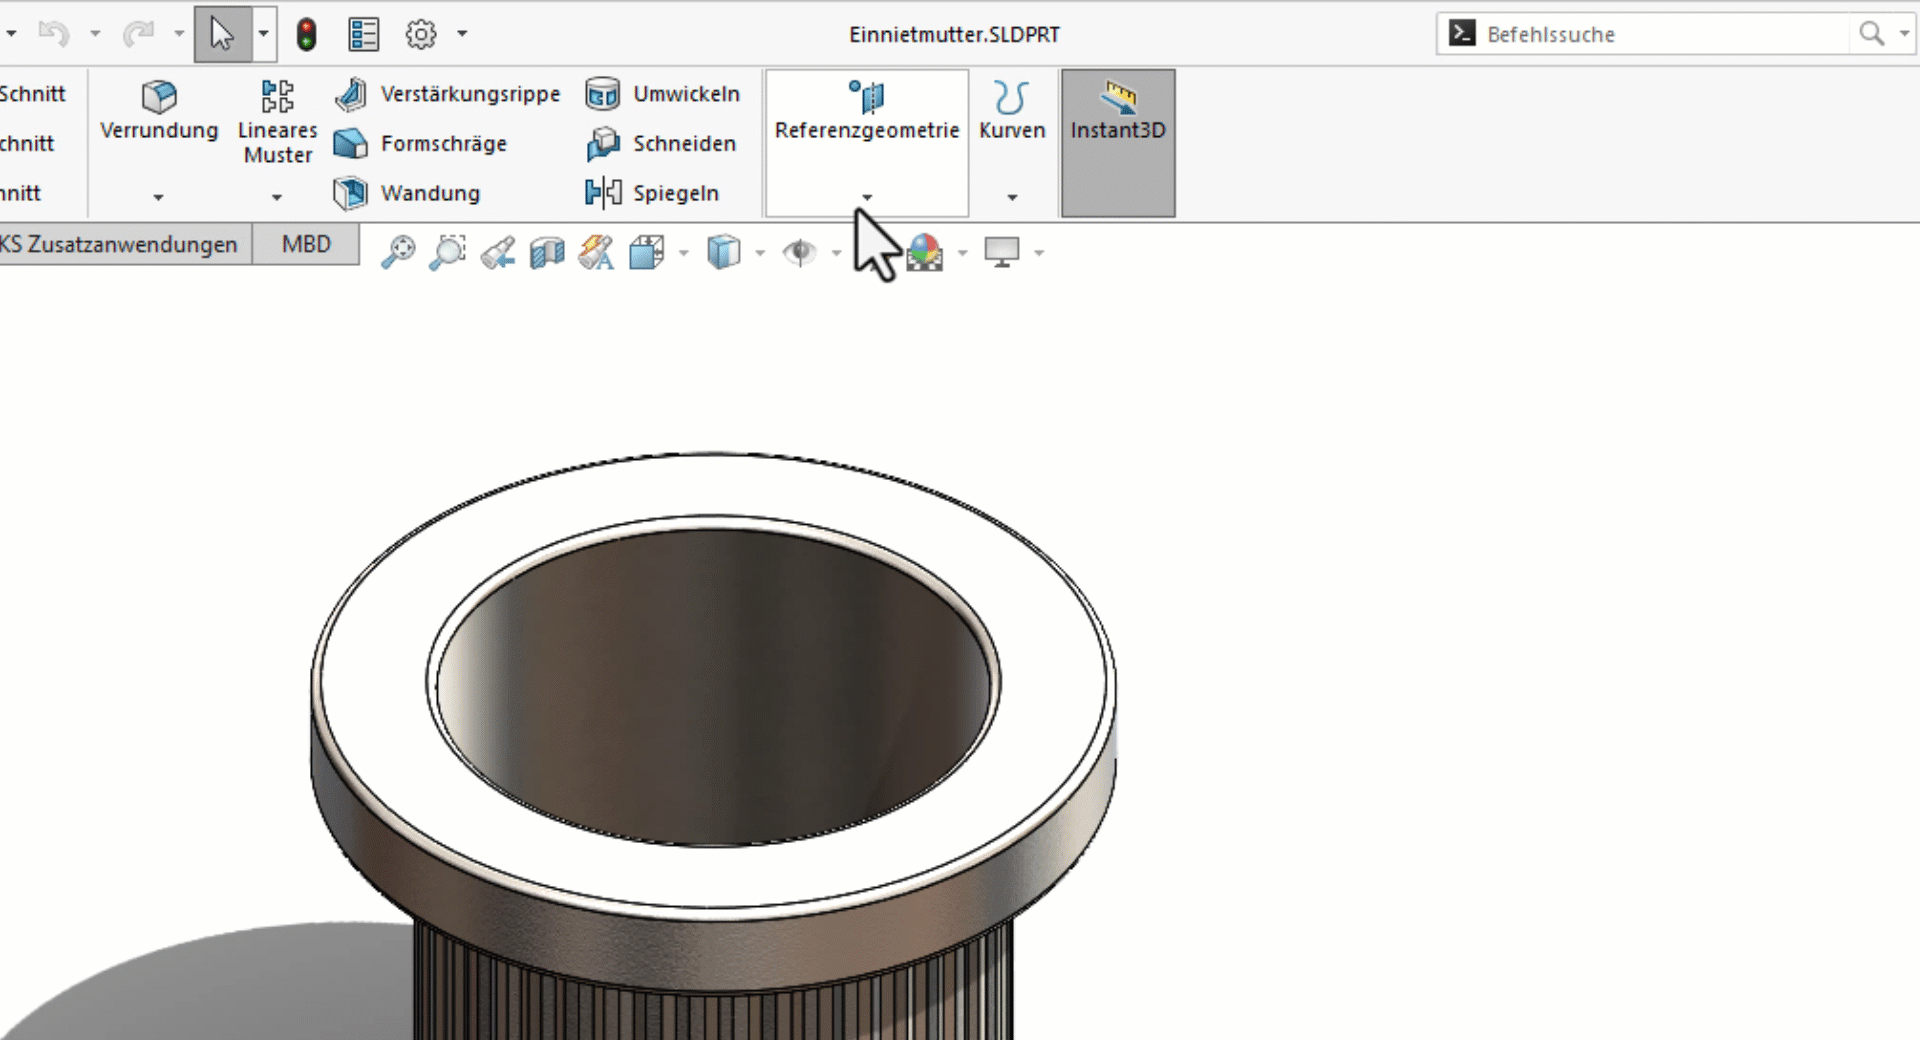Click the Zoom to fit icon

[x=398, y=252]
